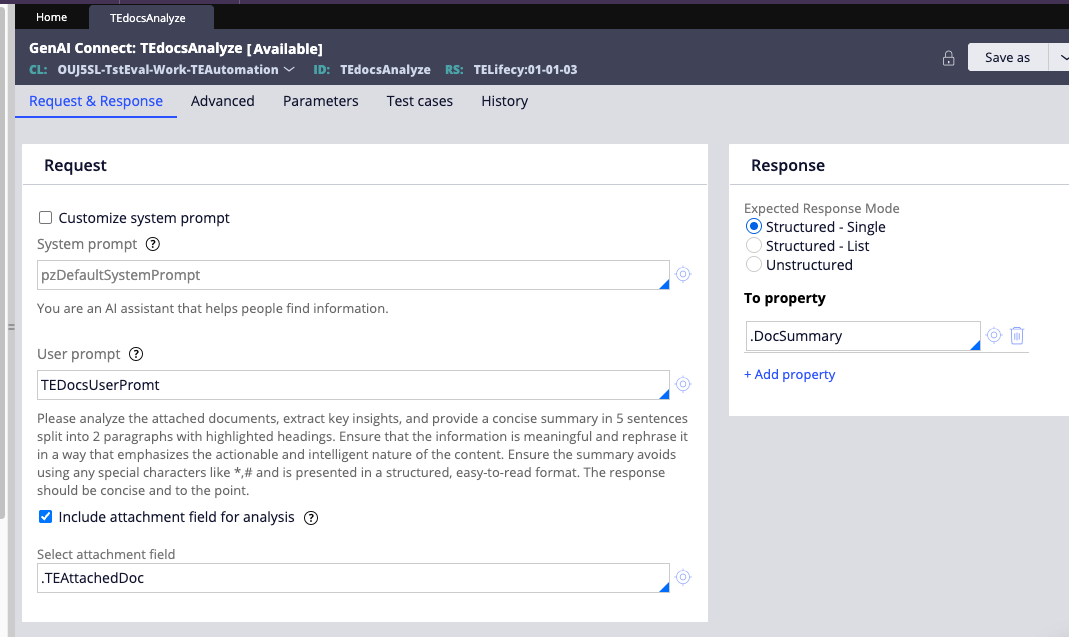Screen dimensions: 1069x637
Task: Open the attachment field property crosshair icon
Action: tap(683, 577)
